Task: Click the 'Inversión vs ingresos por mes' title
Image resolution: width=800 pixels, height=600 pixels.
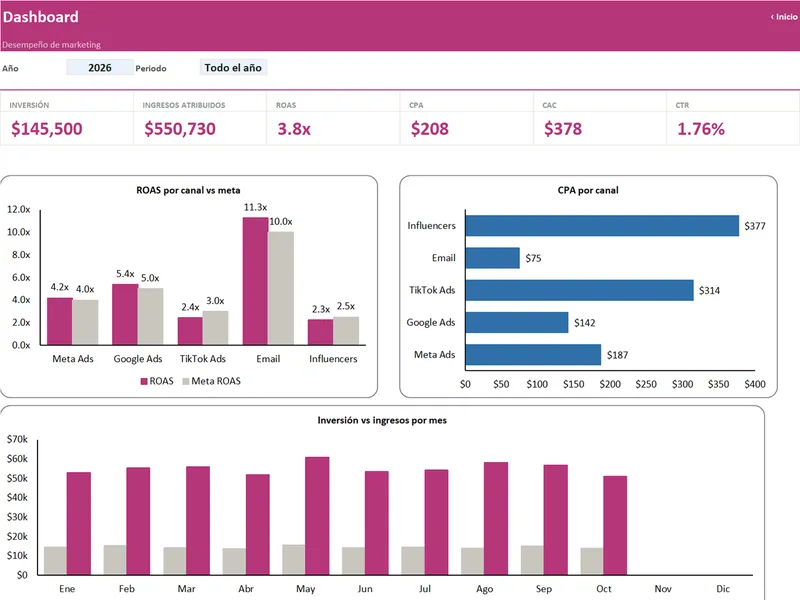Action: 382,420
